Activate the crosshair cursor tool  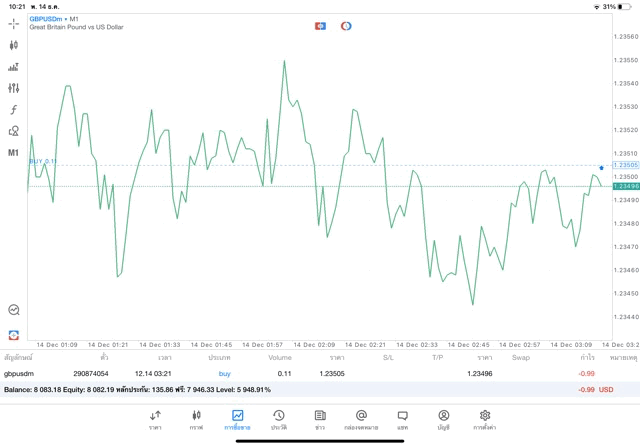click(x=13, y=24)
